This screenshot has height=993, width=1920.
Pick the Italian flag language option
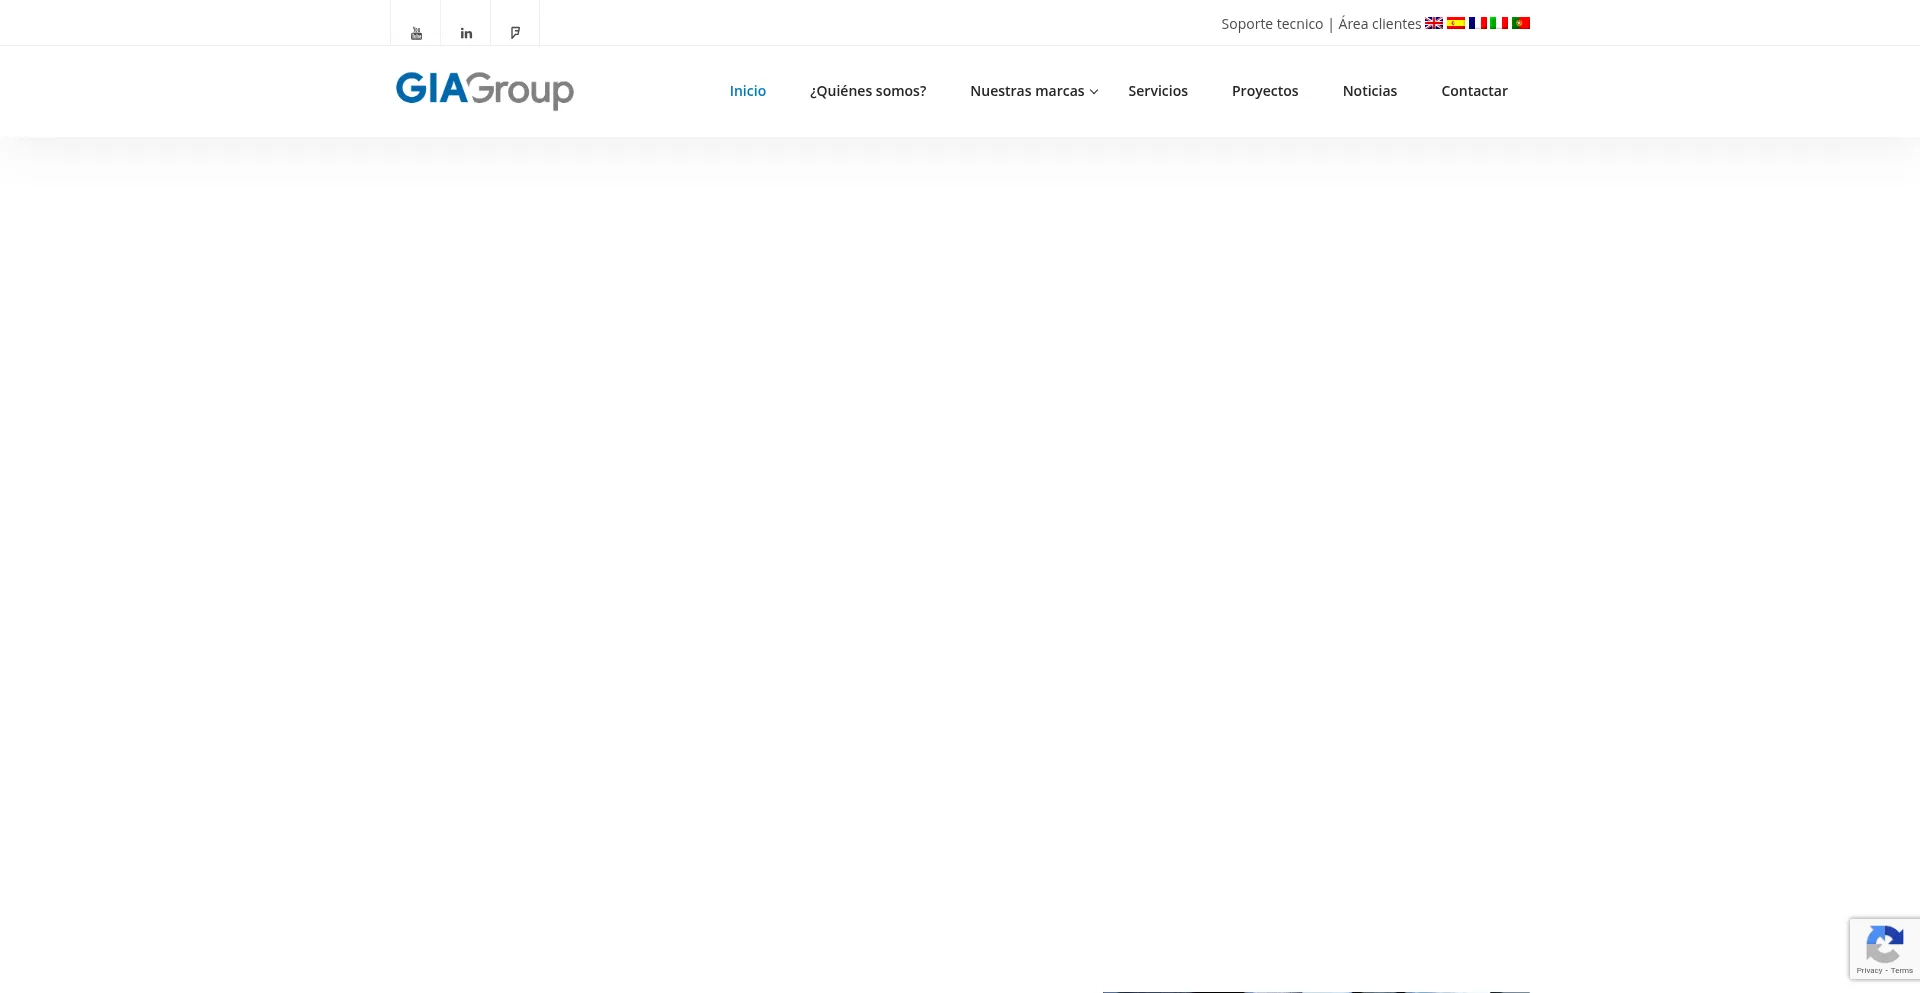point(1499,23)
